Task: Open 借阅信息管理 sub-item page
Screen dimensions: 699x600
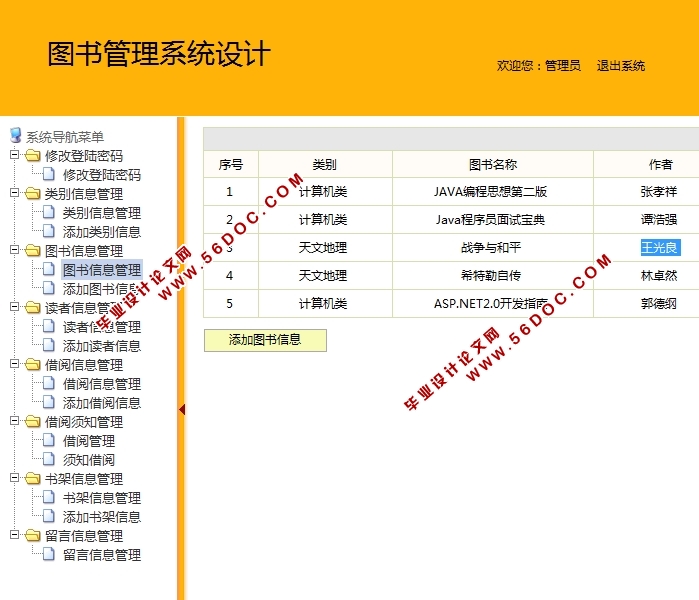Action: (x=102, y=384)
